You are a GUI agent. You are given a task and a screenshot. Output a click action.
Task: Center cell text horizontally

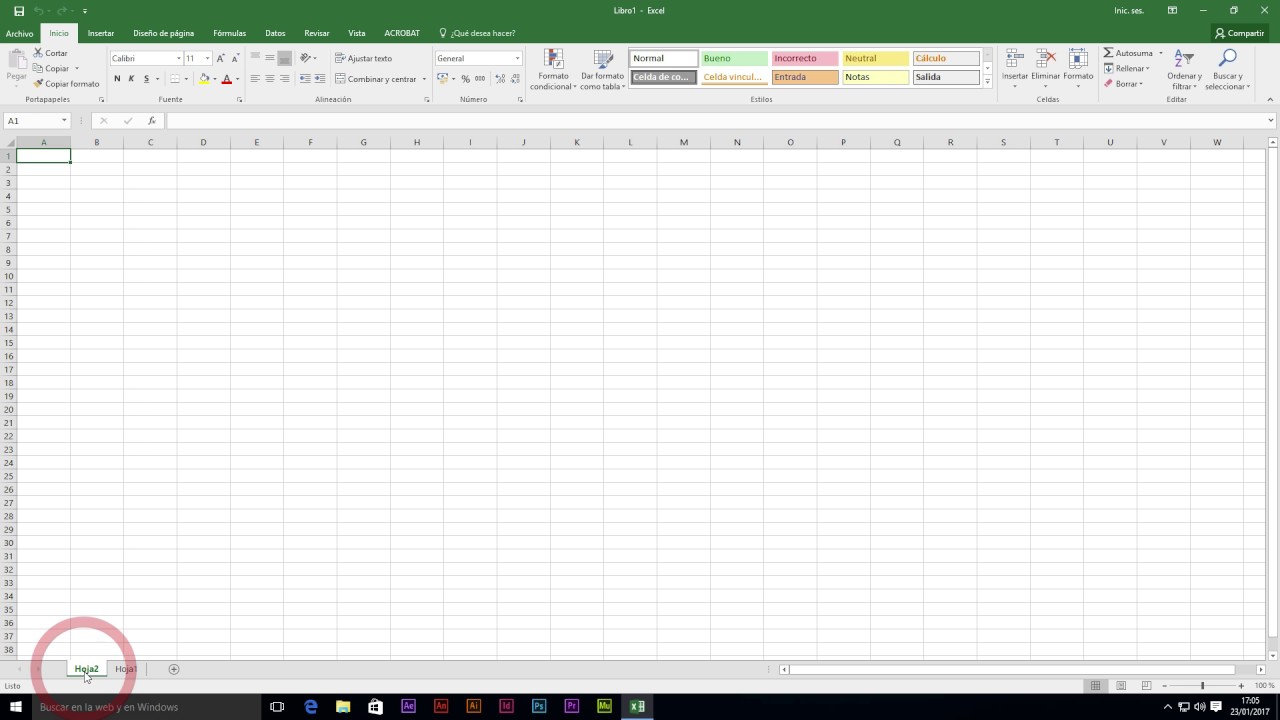pyautogui.click(x=270, y=79)
